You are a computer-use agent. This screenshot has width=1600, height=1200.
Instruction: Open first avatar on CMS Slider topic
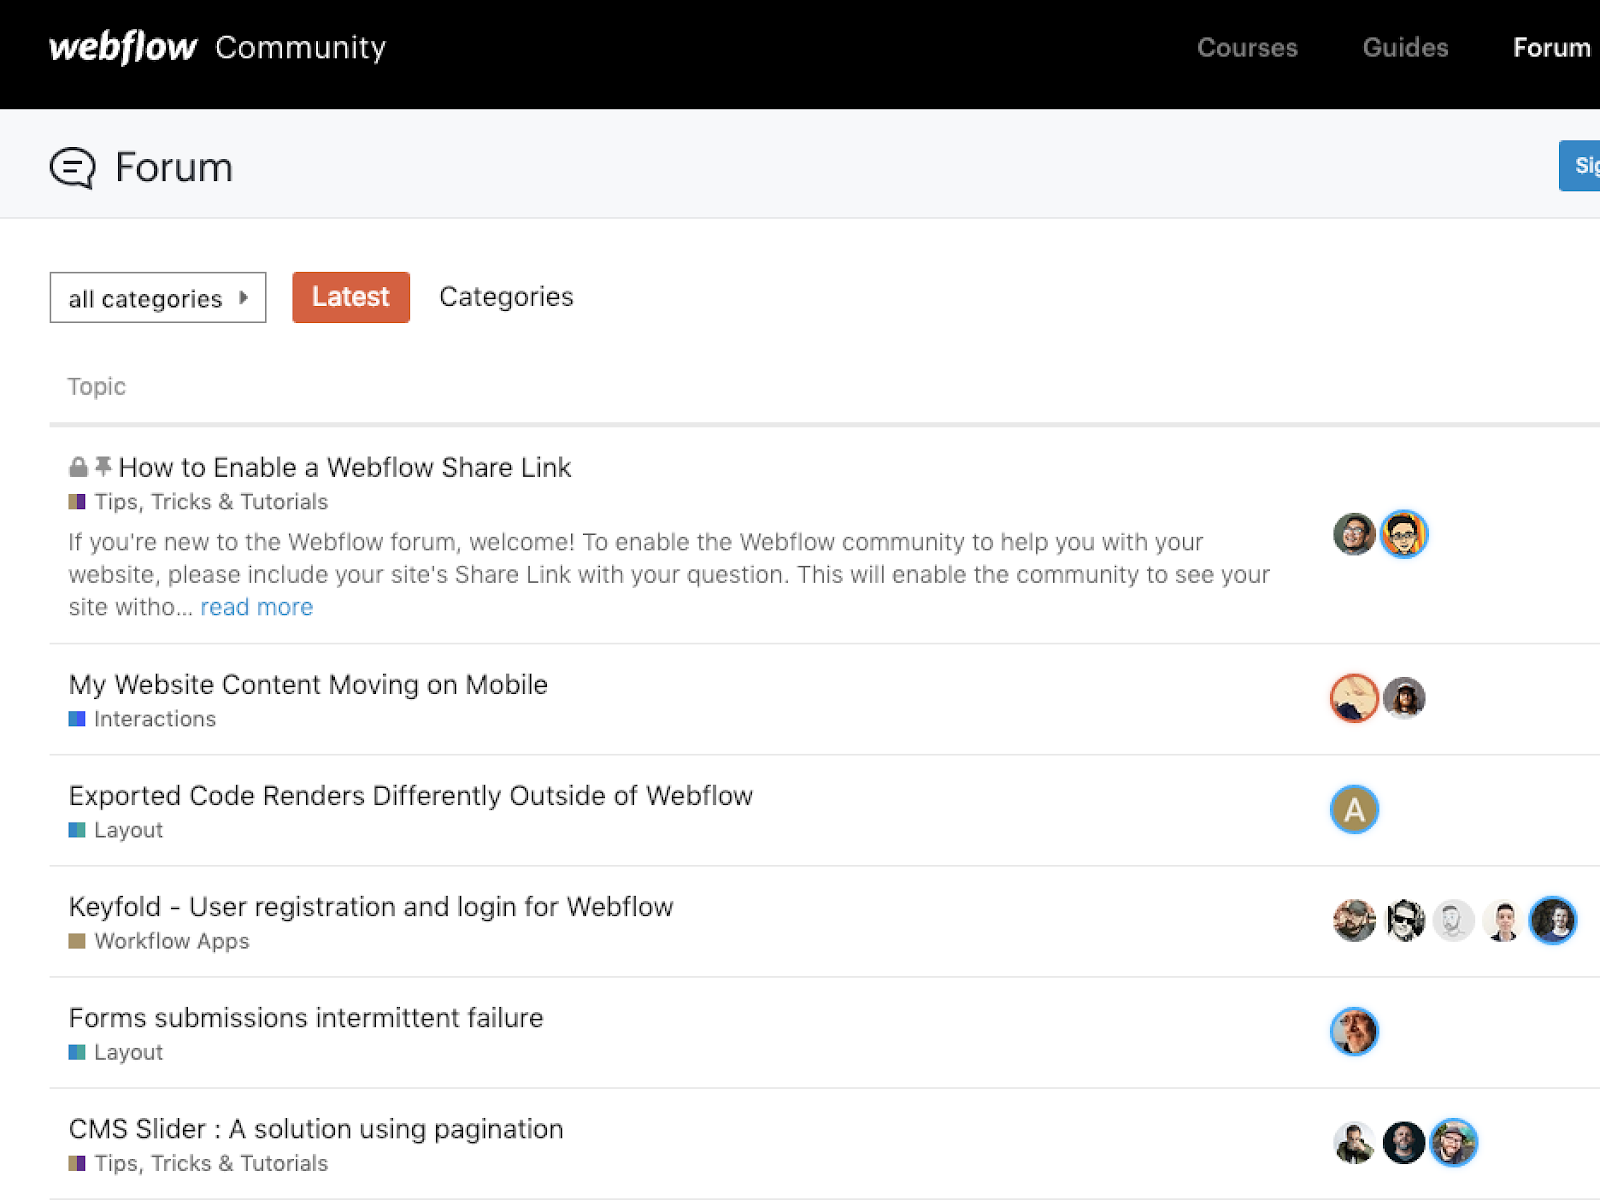coord(1354,1142)
